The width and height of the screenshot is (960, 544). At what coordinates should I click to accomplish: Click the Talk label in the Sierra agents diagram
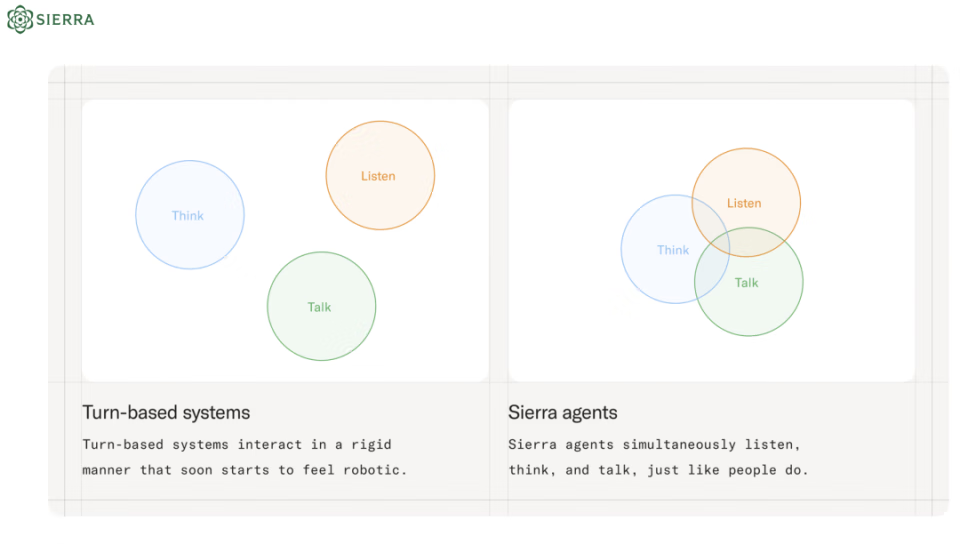point(746,283)
